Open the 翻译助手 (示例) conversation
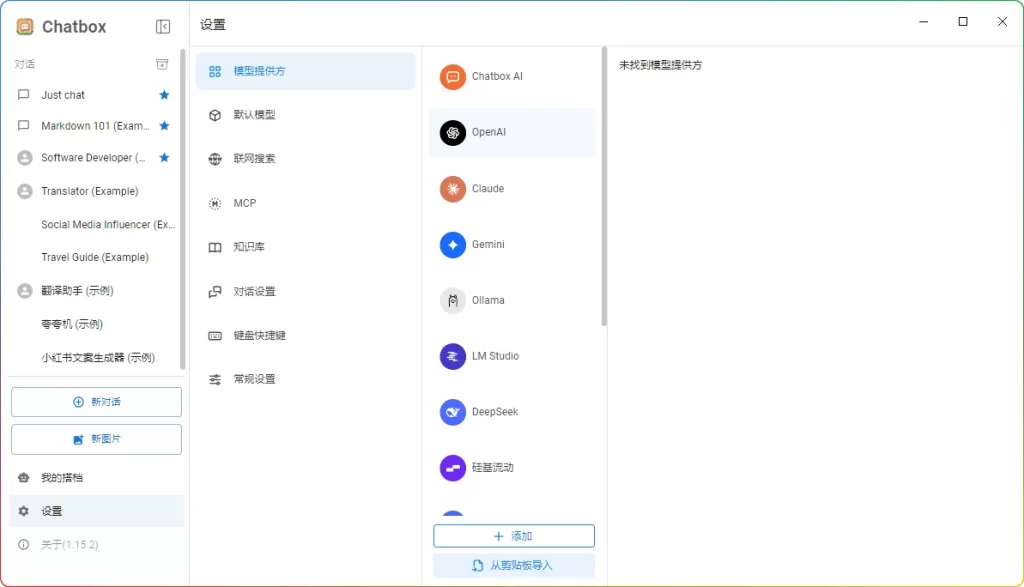The width and height of the screenshot is (1024, 587). 95,291
